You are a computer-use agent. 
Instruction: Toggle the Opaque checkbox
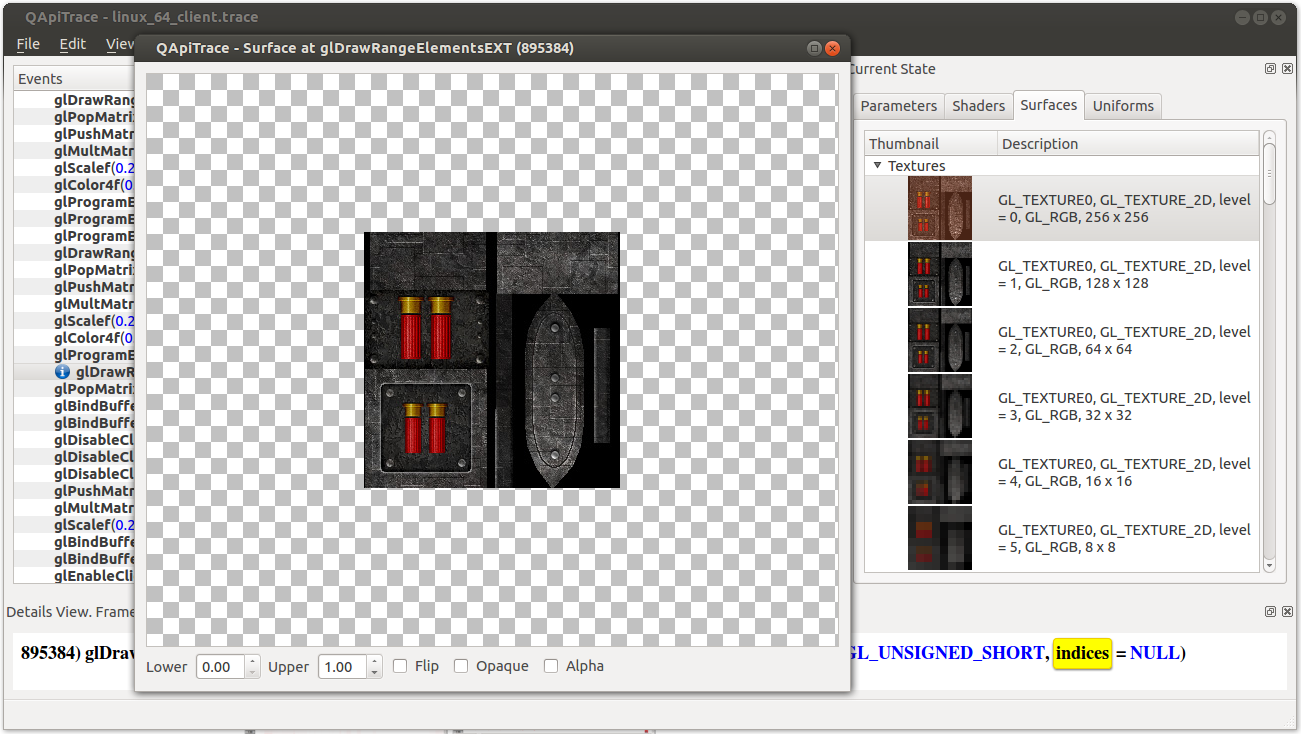(461, 666)
